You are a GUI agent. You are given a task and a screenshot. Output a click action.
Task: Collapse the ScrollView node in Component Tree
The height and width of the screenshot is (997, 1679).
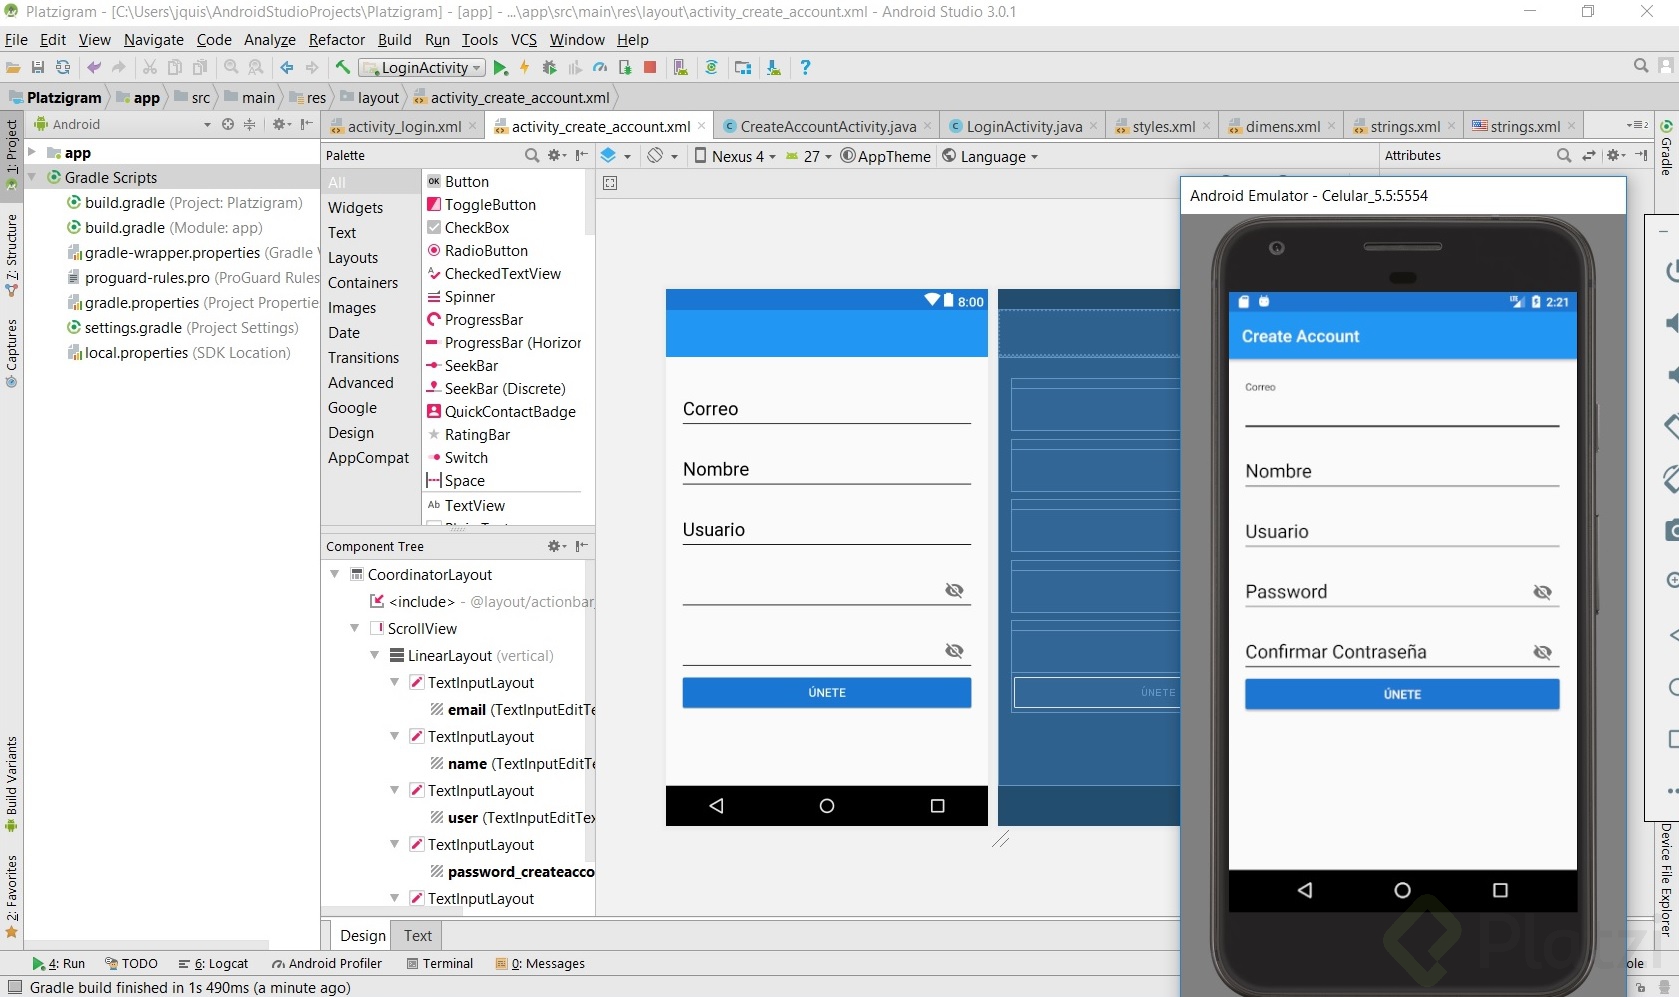pyautogui.click(x=354, y=629)
